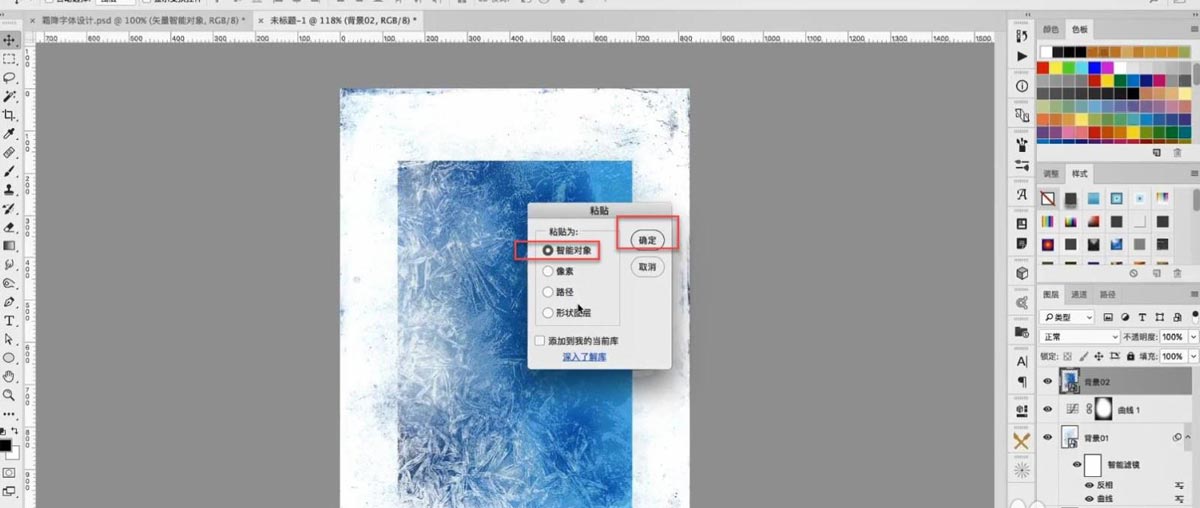Hide the 背景01 layer
Viewport: 1200px width, 508px height.
click(1048, 438)
